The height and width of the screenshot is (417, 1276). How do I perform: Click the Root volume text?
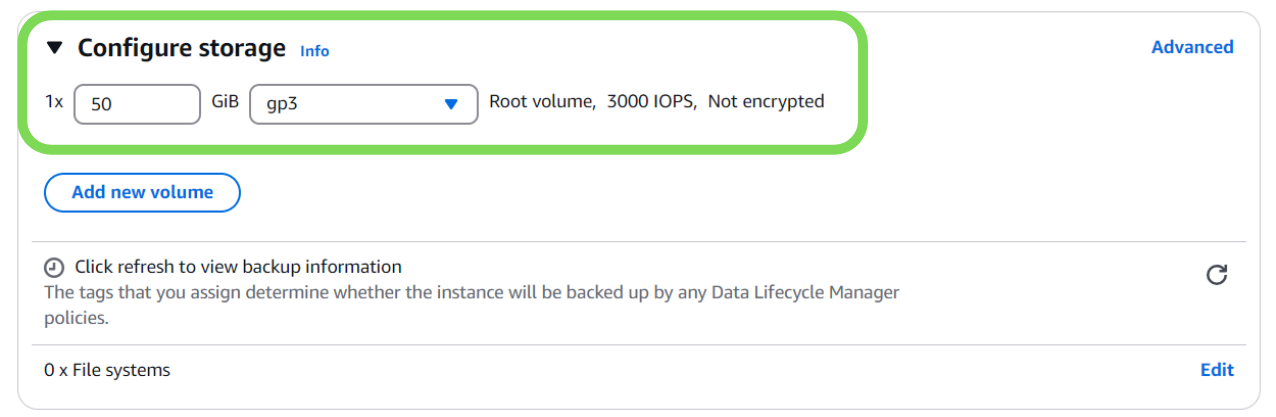[x=541, y=101]
